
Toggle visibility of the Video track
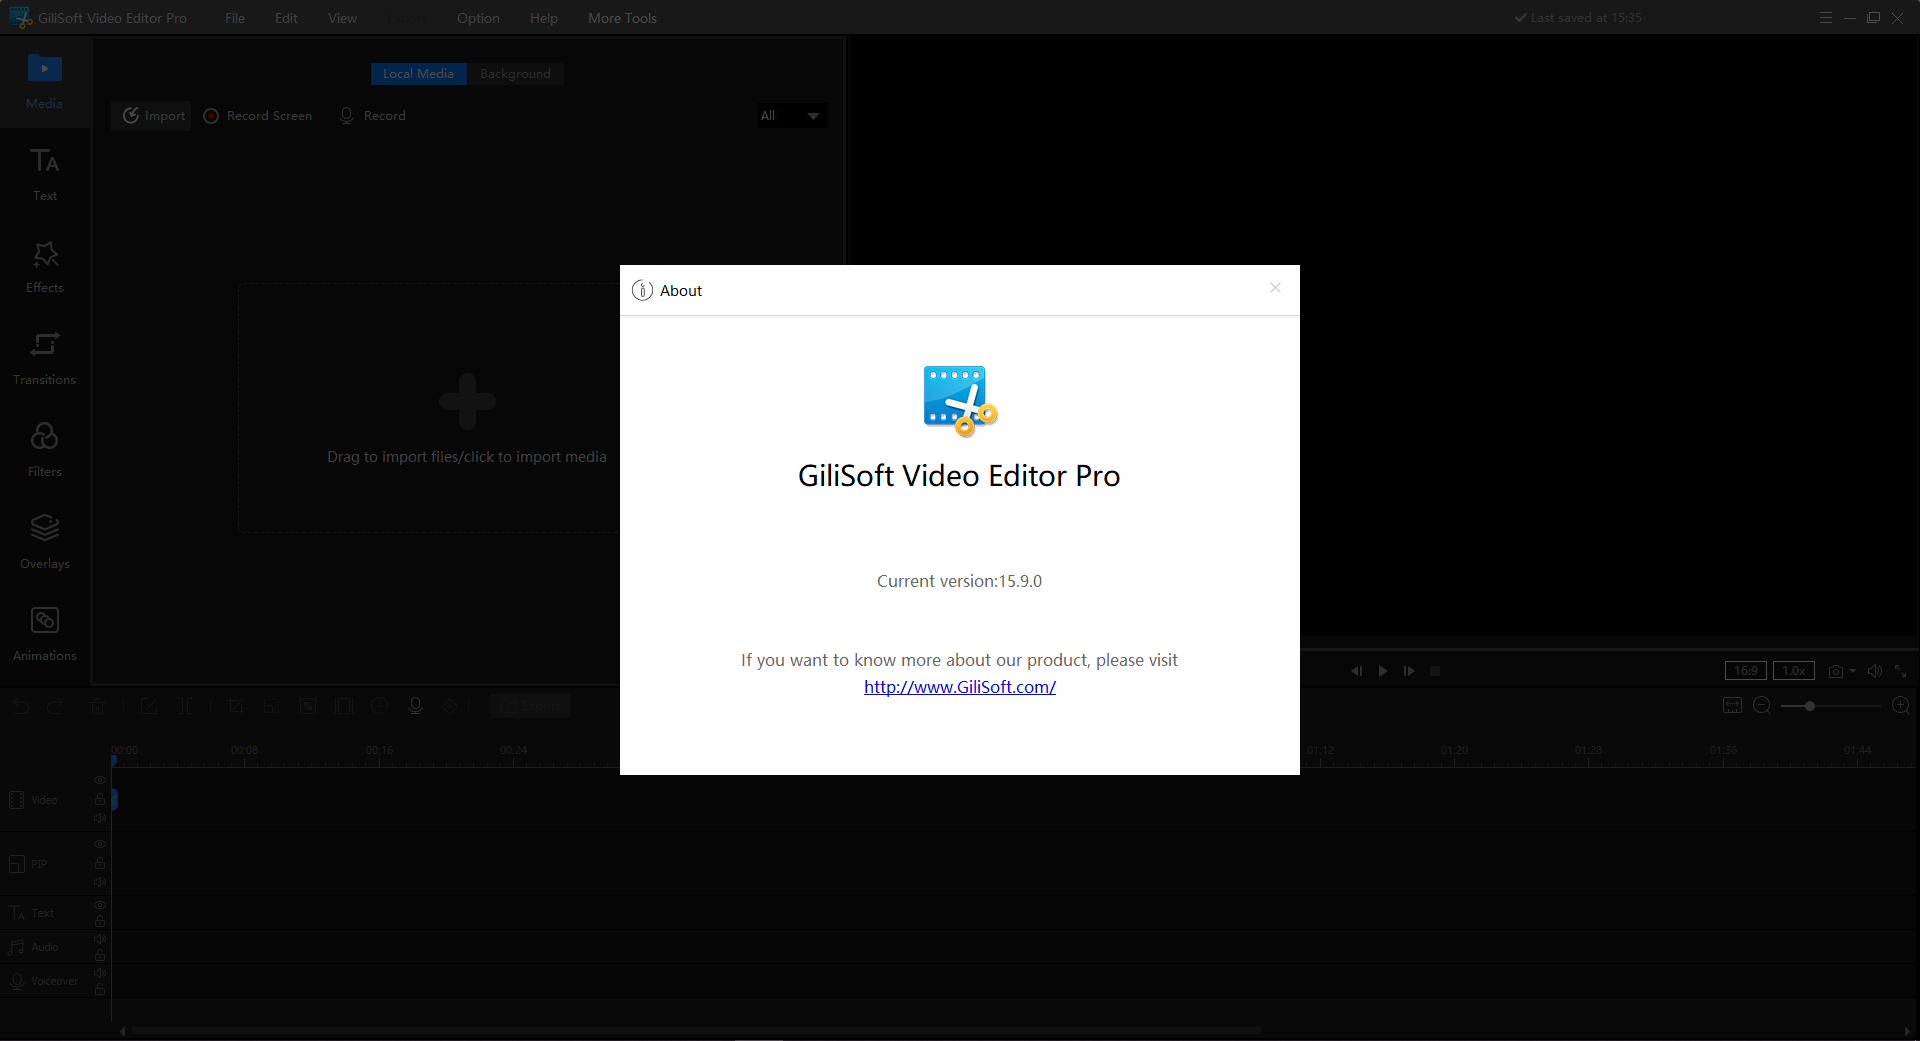click(100, 780)
